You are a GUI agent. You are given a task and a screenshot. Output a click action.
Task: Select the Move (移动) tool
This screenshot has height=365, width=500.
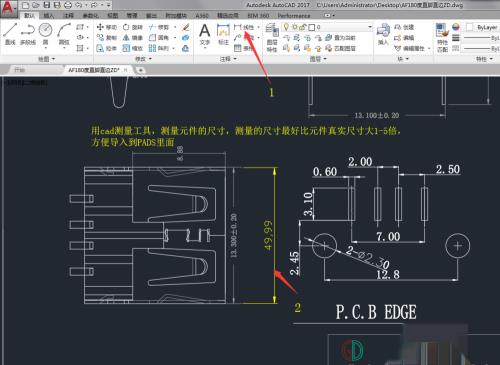click(107, 27)
